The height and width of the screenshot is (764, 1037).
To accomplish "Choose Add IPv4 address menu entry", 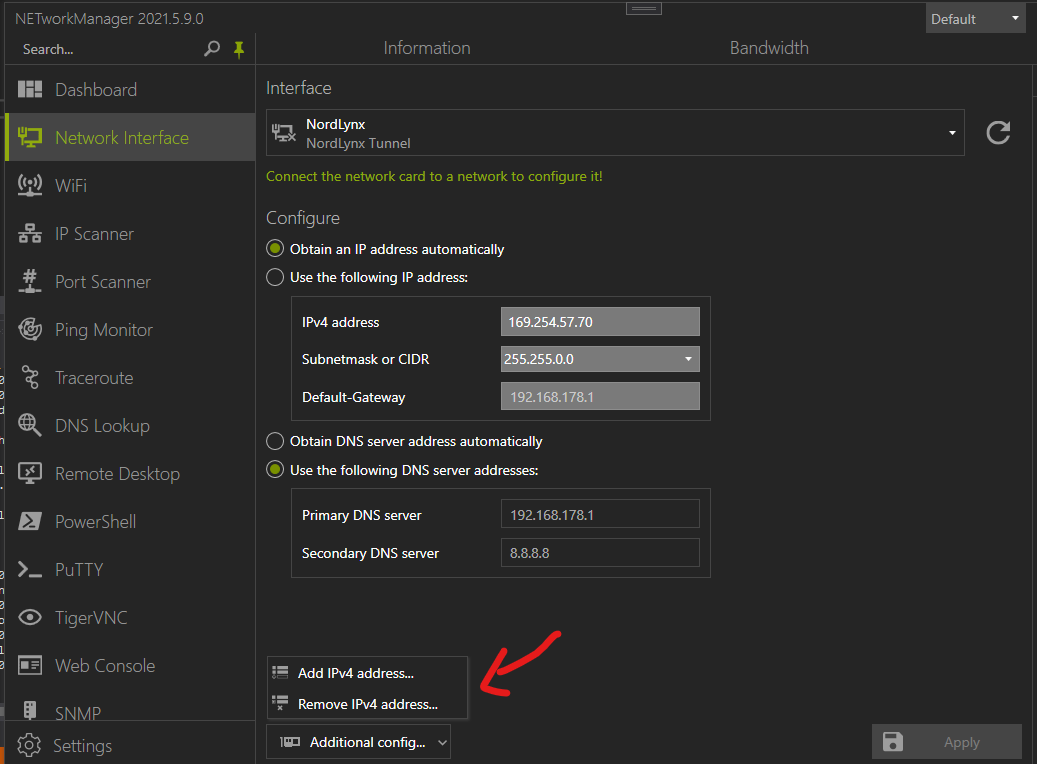I will (x=367, y=673).
